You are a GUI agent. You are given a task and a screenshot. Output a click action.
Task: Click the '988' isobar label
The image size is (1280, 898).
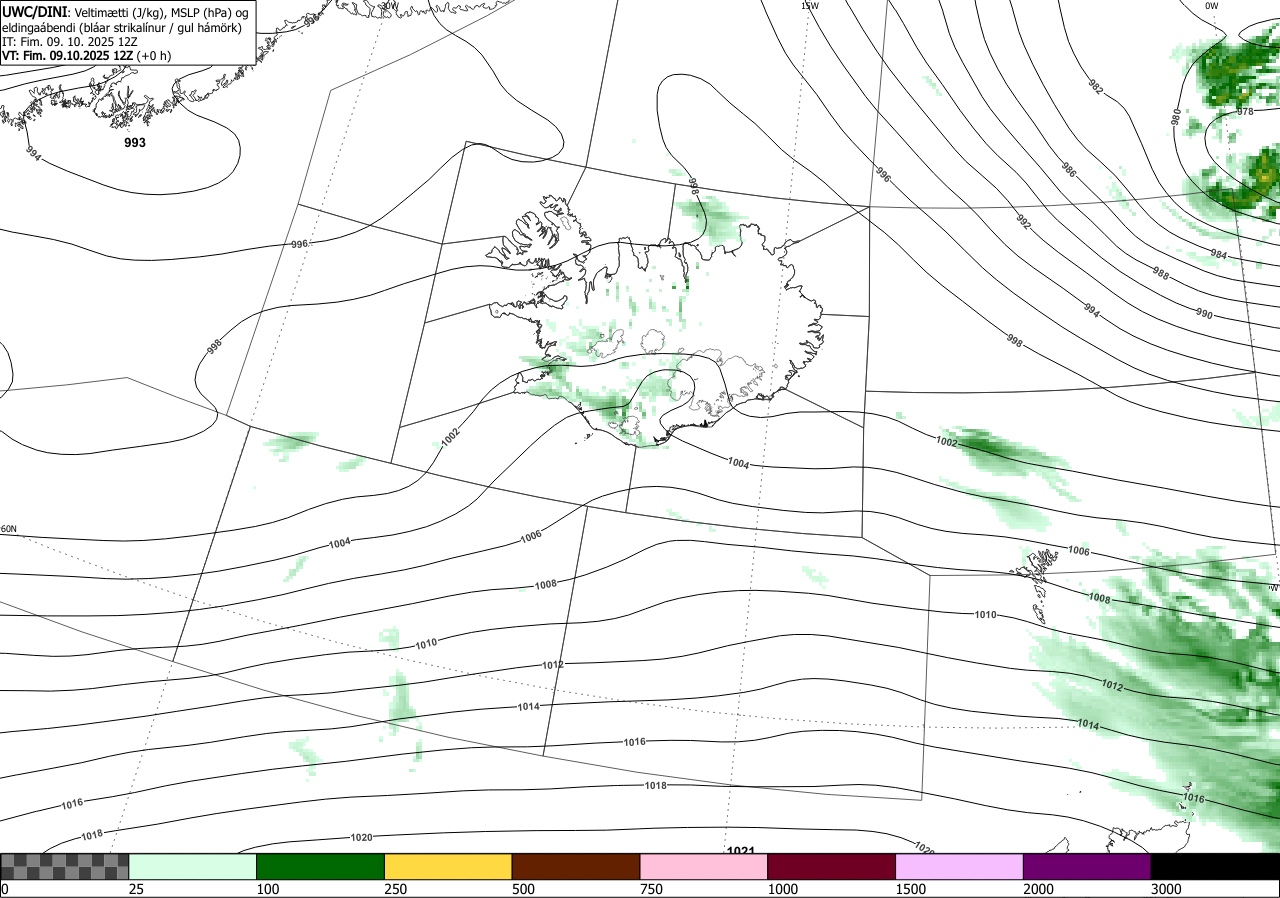click(1160, 273)
